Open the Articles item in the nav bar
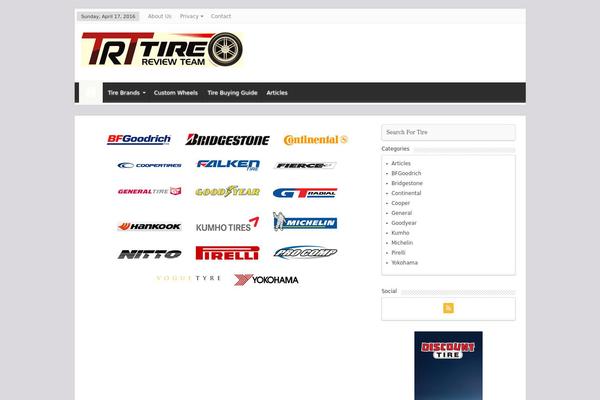Screen dimensions: 600x400 click(277, 93)
